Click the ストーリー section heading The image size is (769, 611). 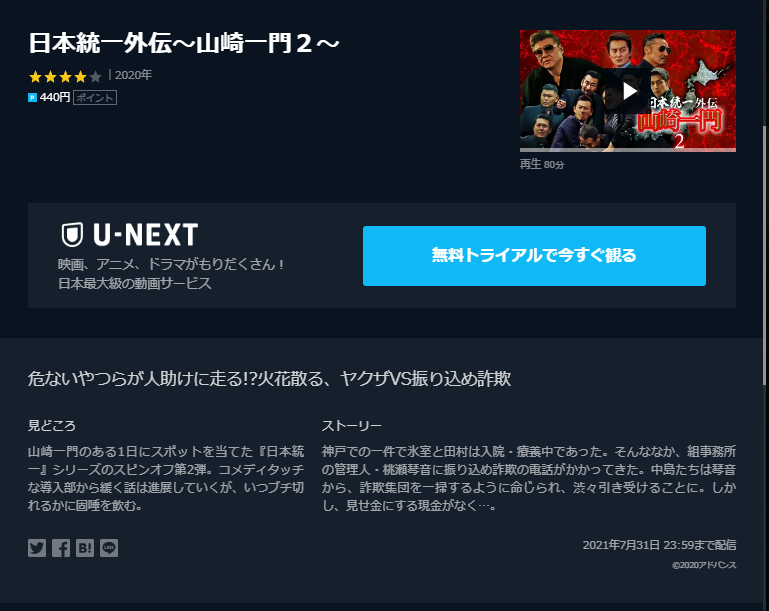tap(352, 426)
